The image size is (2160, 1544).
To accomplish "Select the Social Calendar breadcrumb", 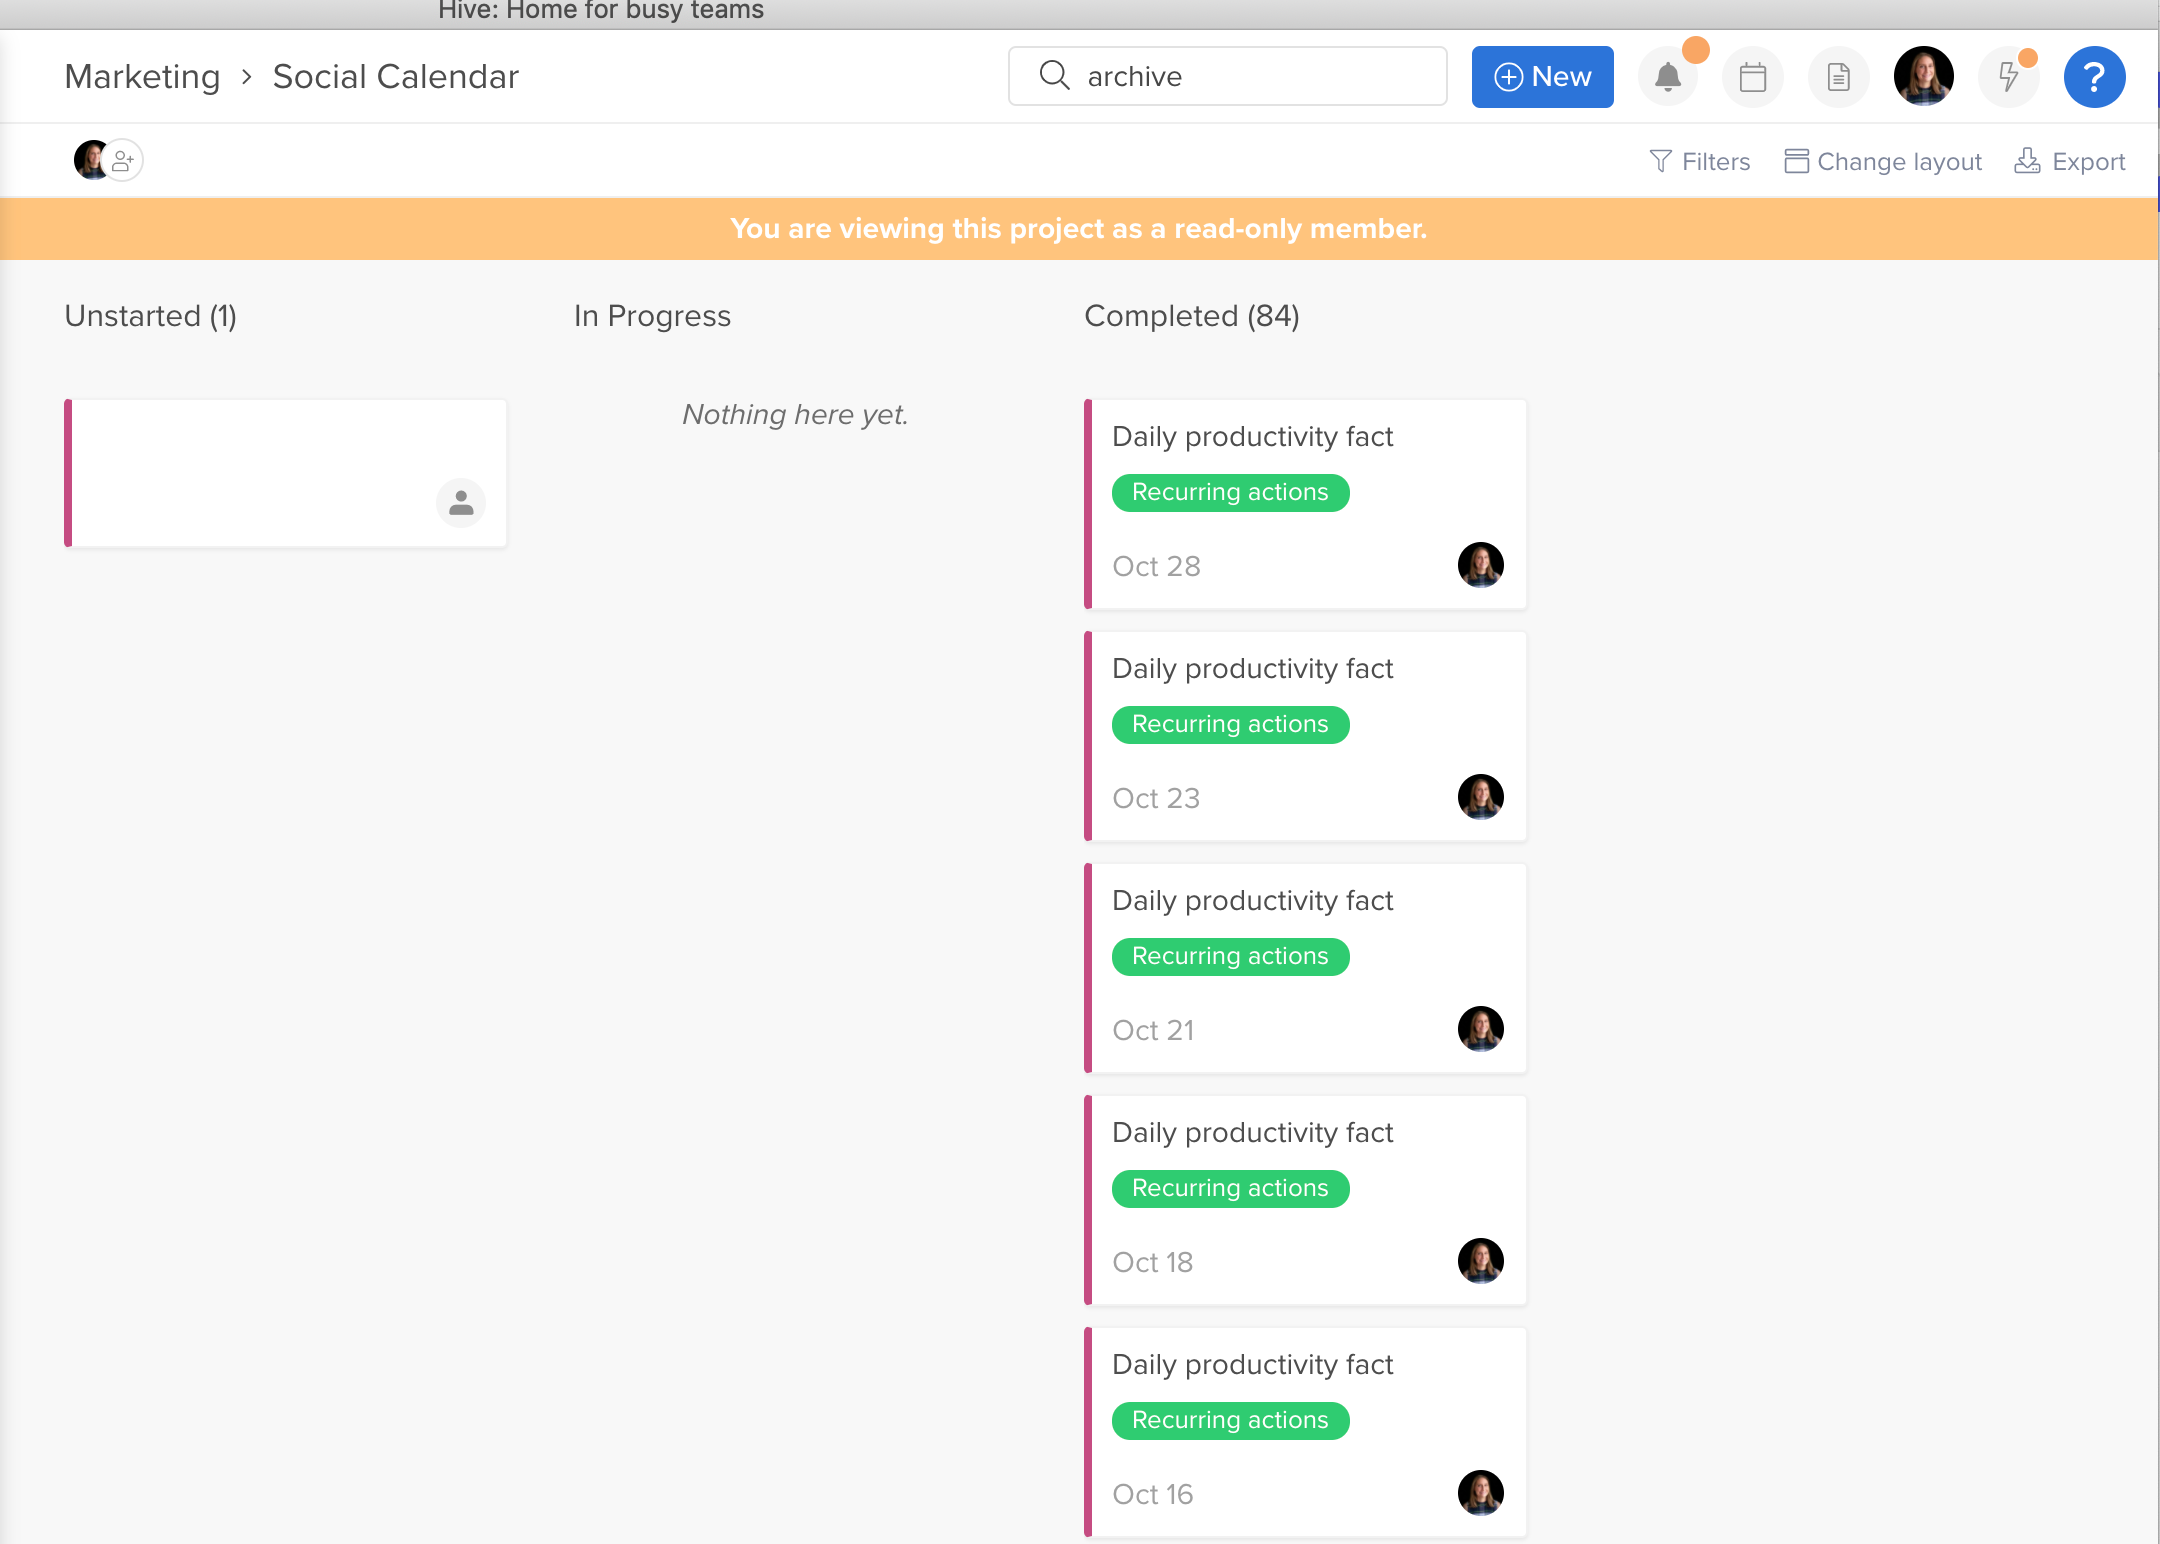I will click(x=398, y=74).
